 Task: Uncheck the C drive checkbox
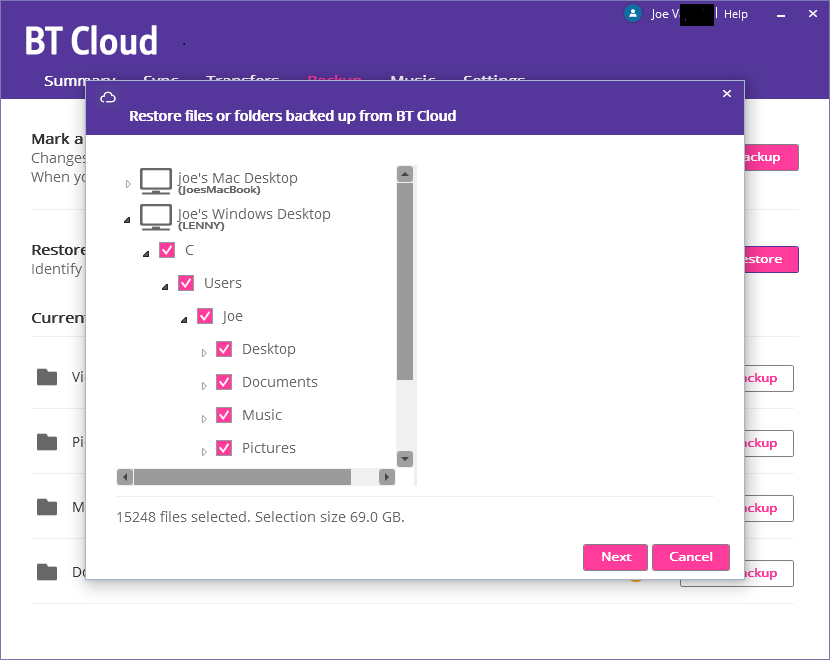(x=167, y=250)
